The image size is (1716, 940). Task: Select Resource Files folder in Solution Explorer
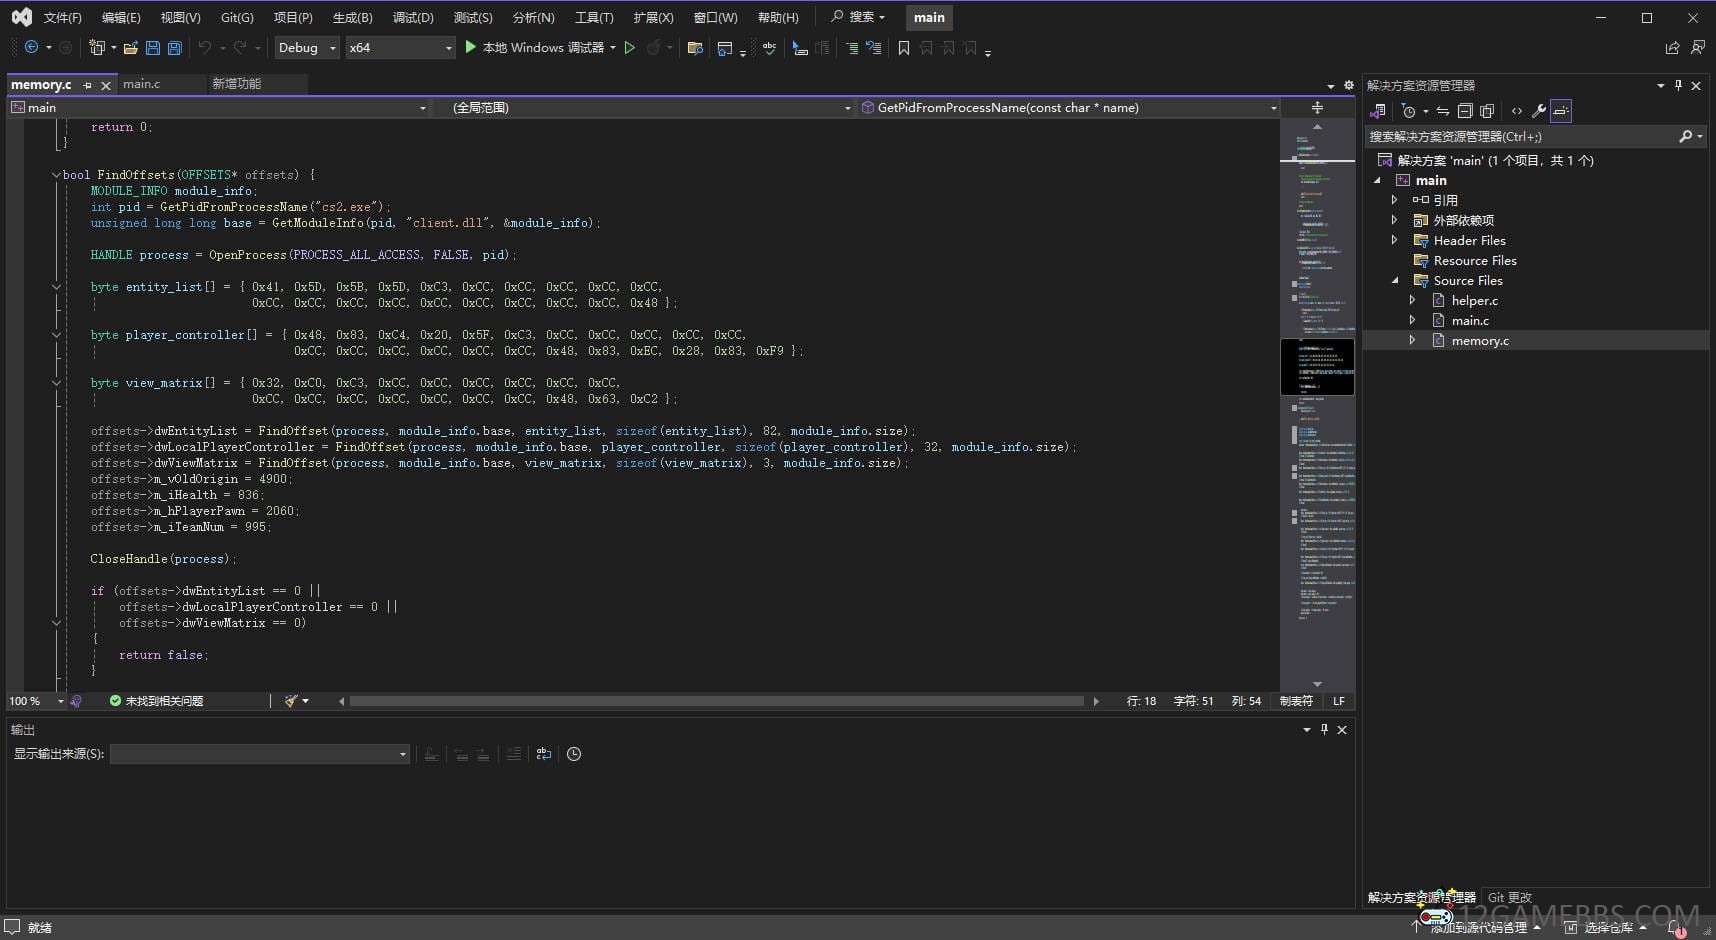pos(1475,260)
